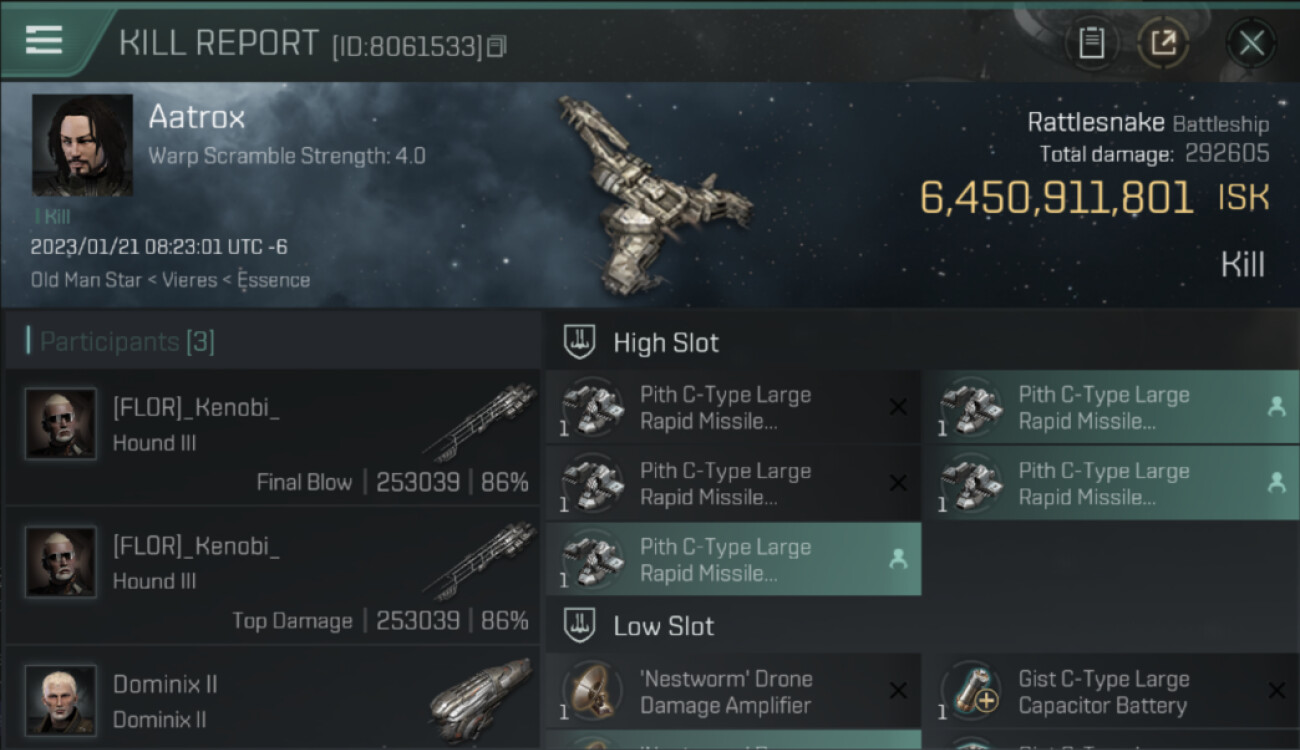The image size is (1300, 750).
Task: Click the Aatrox pilot name
Action: coord(197,118)
